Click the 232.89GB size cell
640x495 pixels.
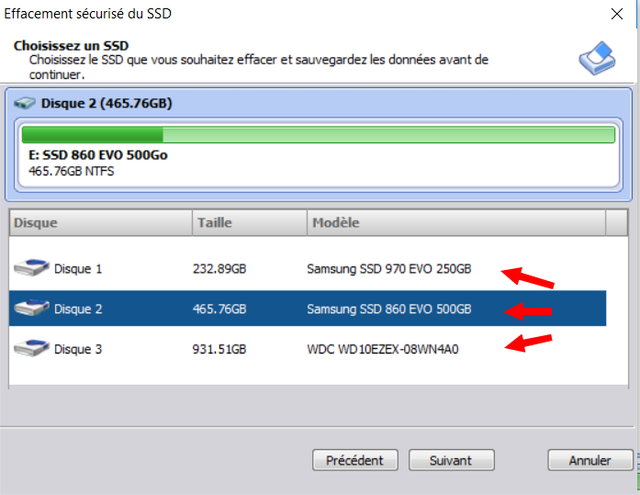pyautogui.click(x=220, y=269)
